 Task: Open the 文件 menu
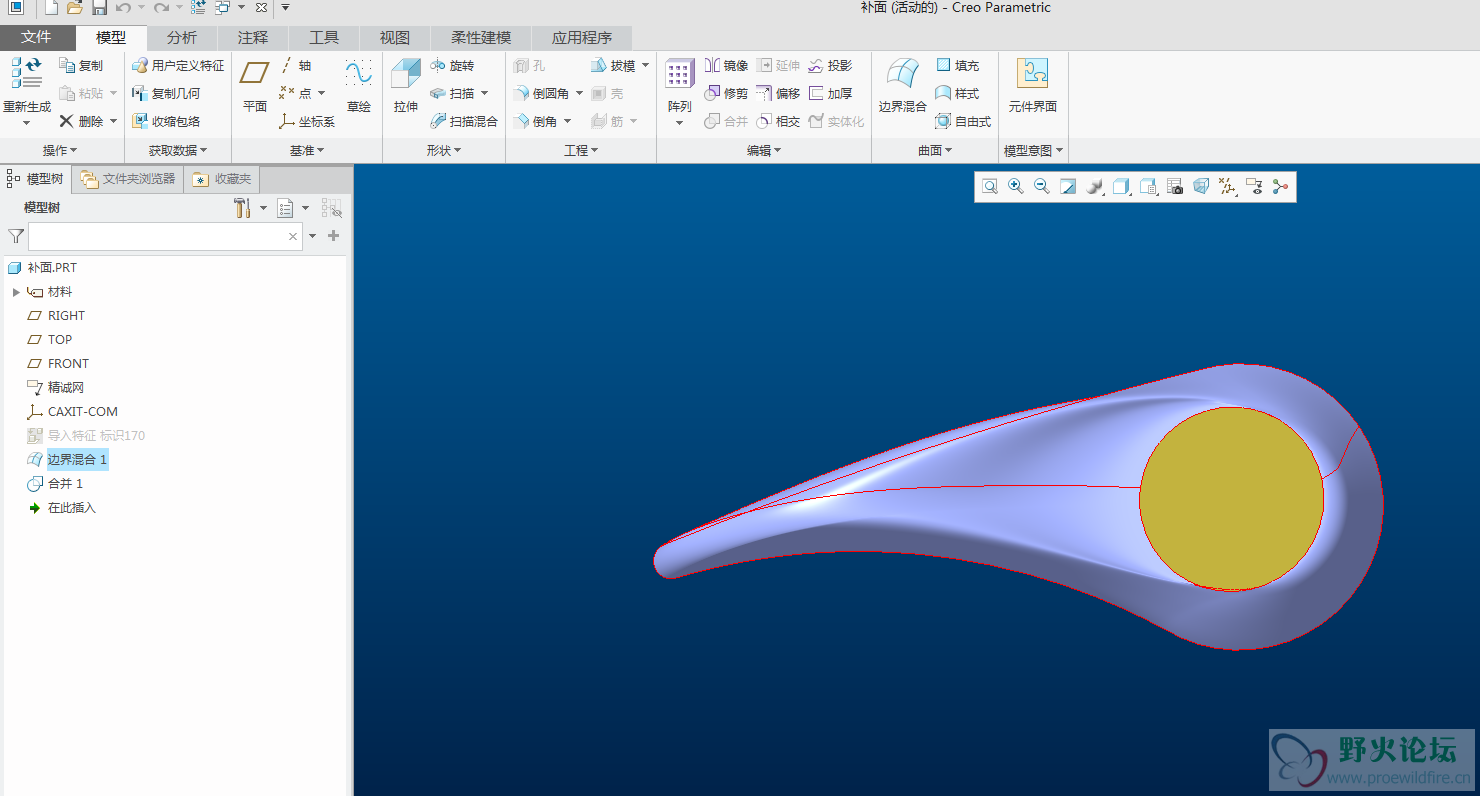click(x=37, y=38)
